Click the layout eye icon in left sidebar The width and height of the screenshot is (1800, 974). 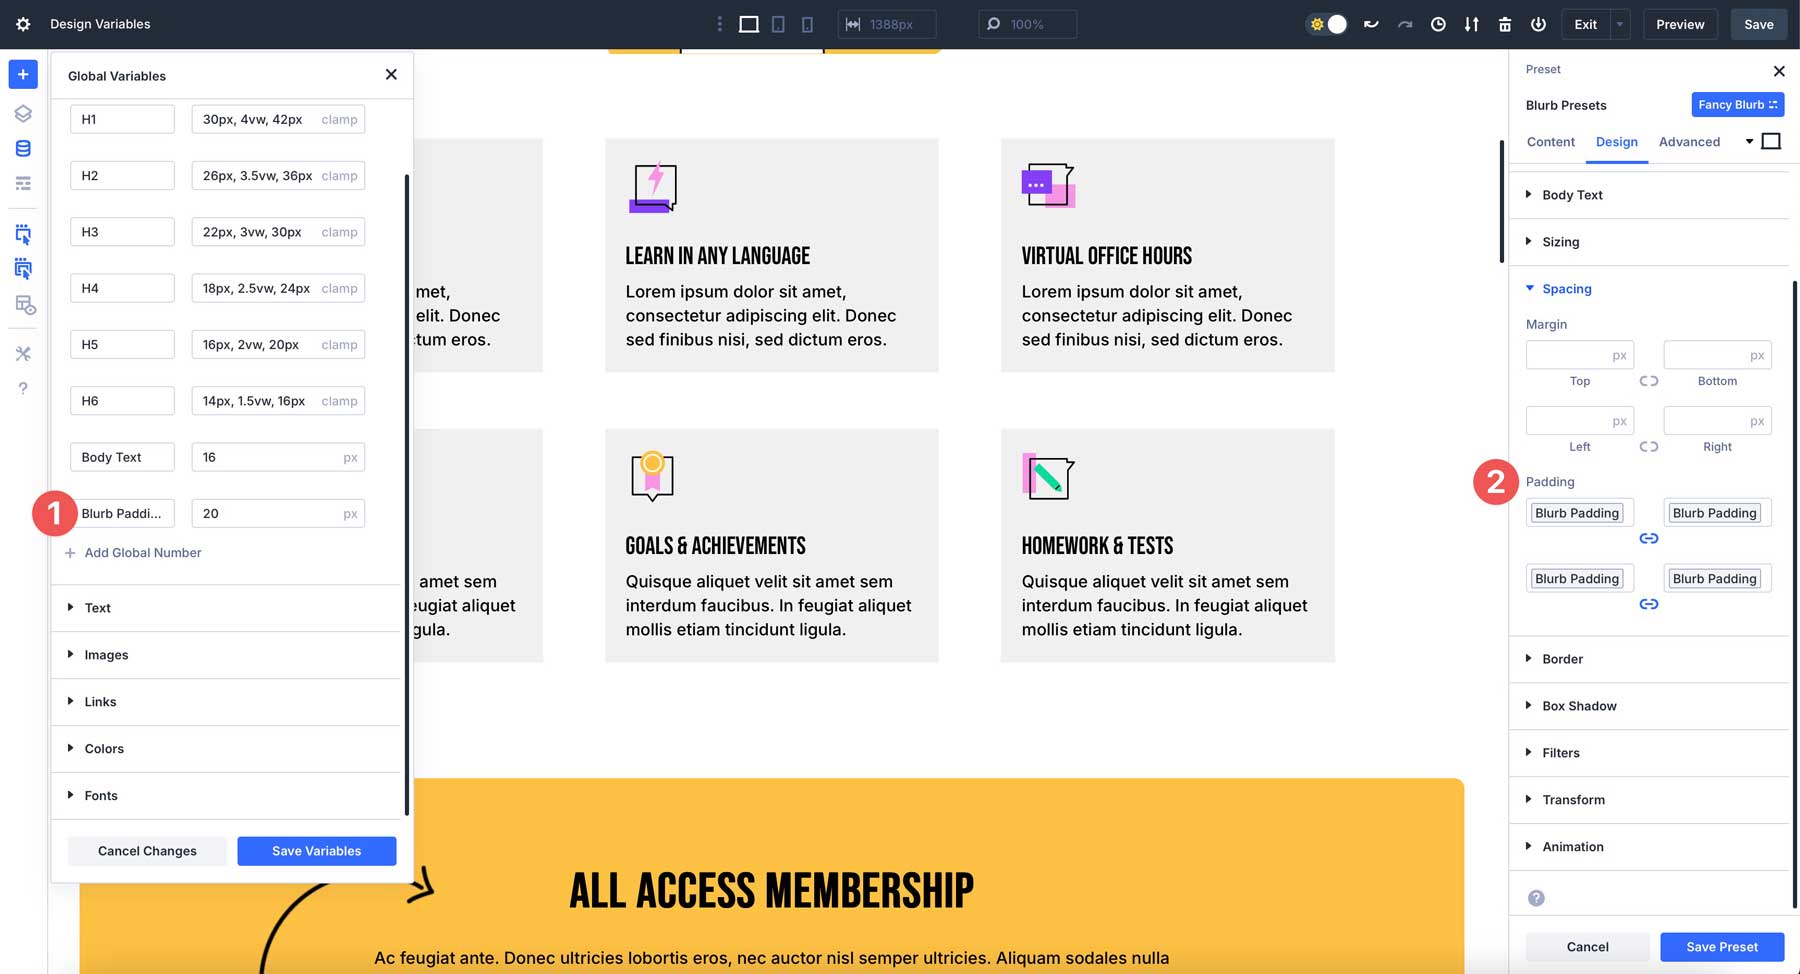[23, 305]
